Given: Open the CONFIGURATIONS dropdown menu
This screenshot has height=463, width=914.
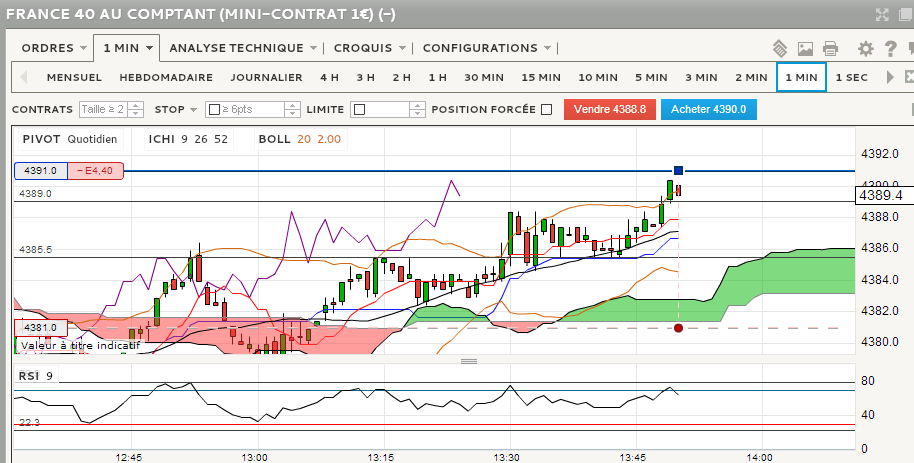Looking at the screenshot, I should (x=487, y=48).
